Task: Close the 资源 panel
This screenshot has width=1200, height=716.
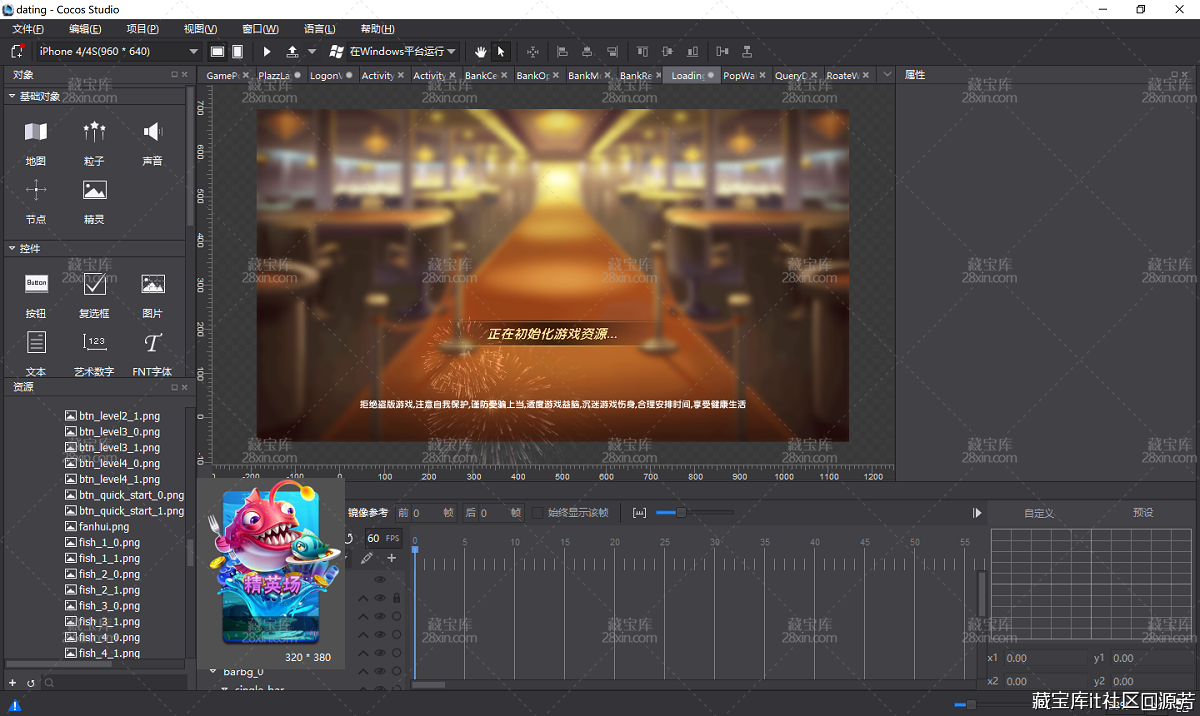Action: tap(183, 387)
